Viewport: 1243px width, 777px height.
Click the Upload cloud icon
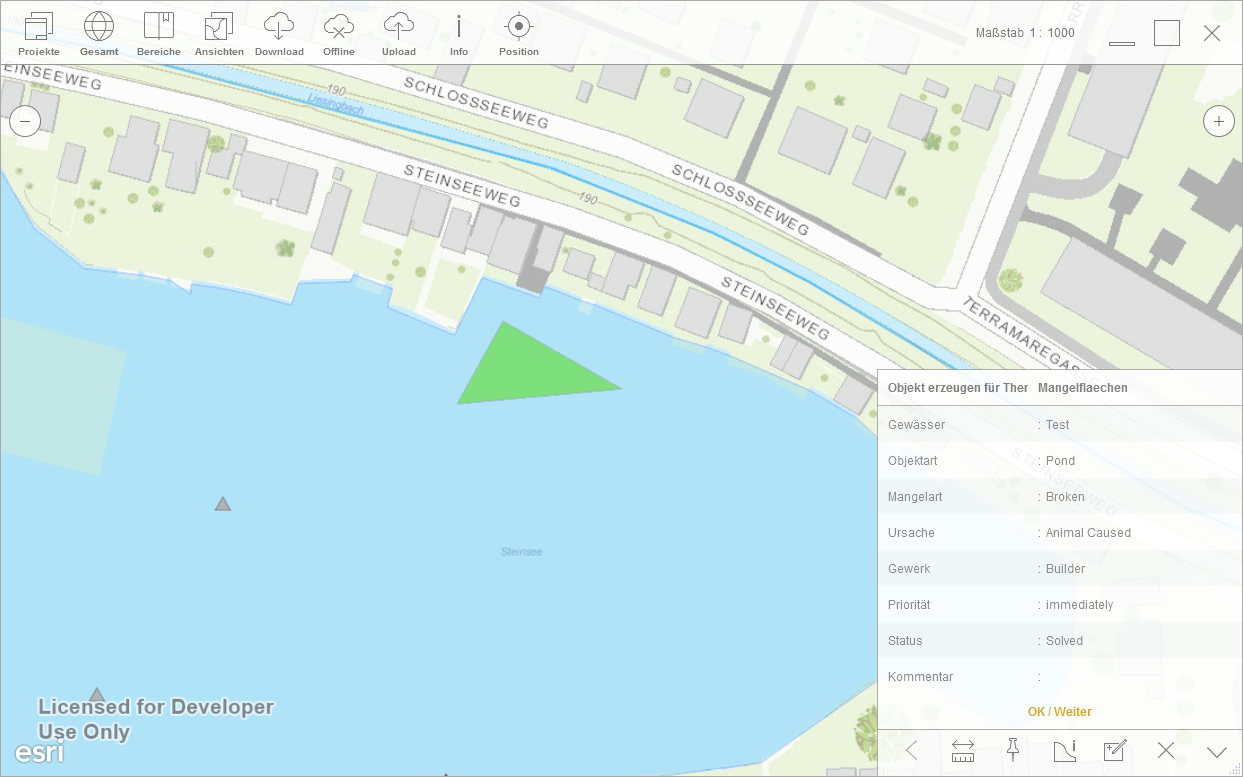coord(399,34)
